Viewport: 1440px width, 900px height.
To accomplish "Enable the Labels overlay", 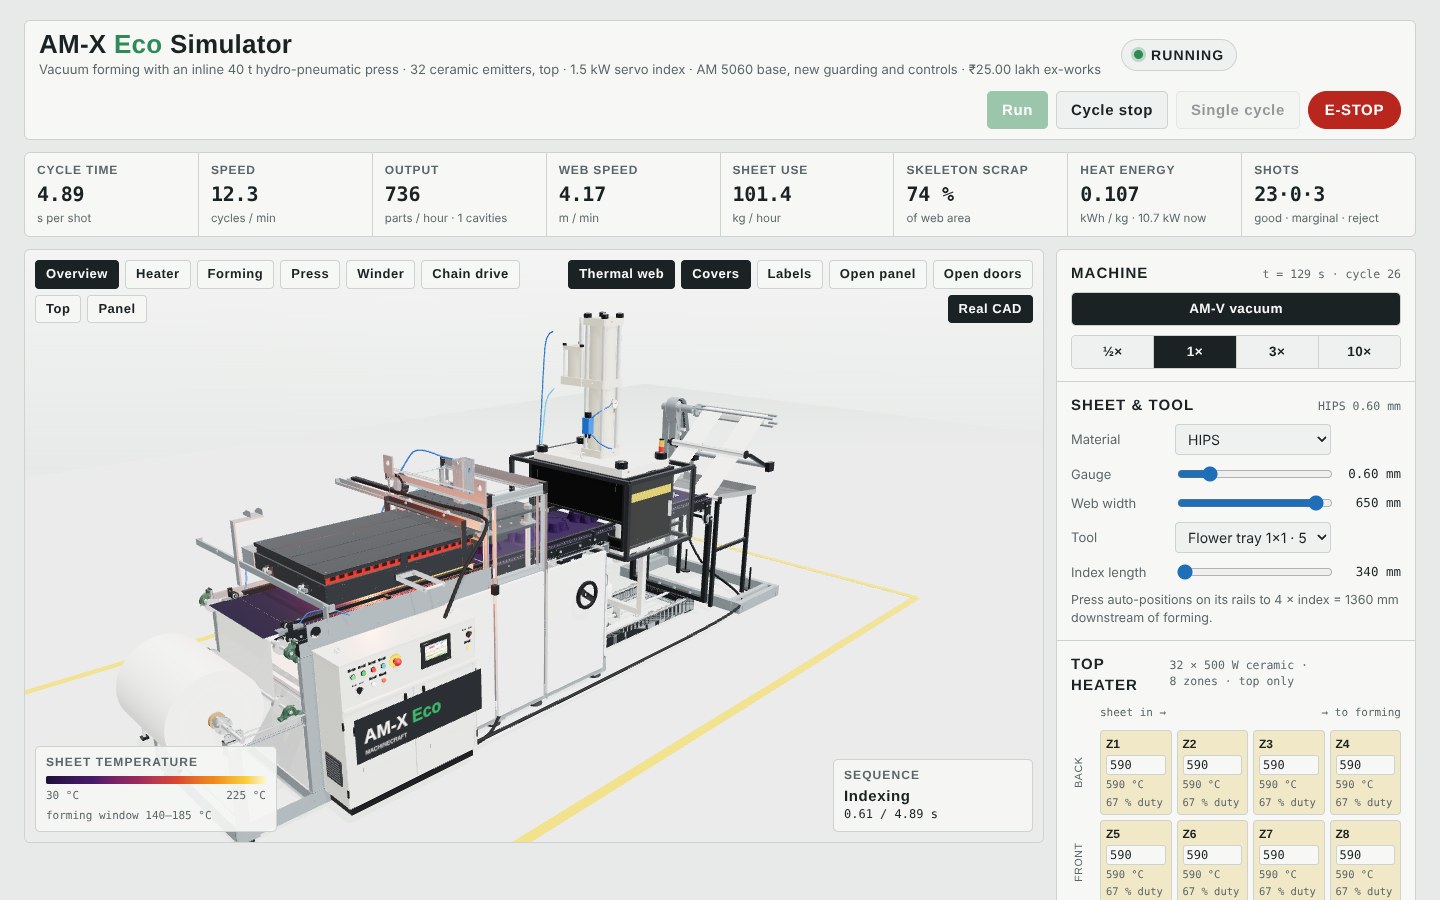I will pyautogui.click(x=790, y=274).
